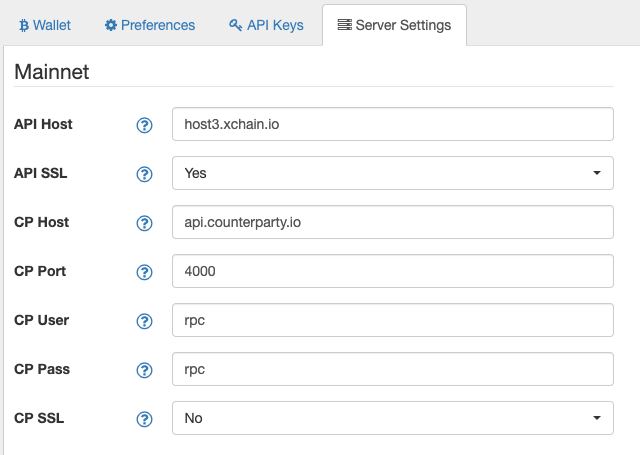Click the Bitcoin icon on Wallet tab

(24, 25)
